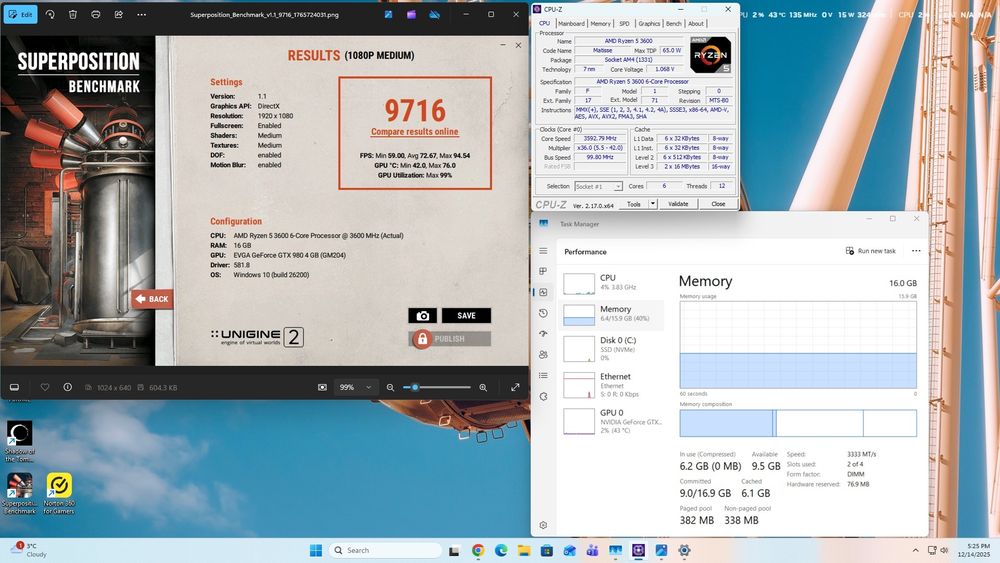Click the zoom in magnifier in Photos
1000x563 pixels.
[483, 387]
